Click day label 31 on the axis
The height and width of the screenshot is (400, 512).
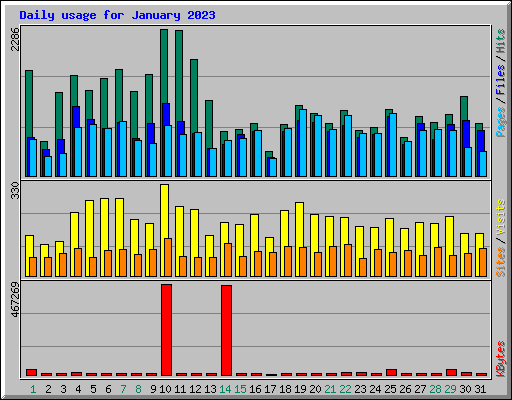pyautogui.click(x=480, y=389)
